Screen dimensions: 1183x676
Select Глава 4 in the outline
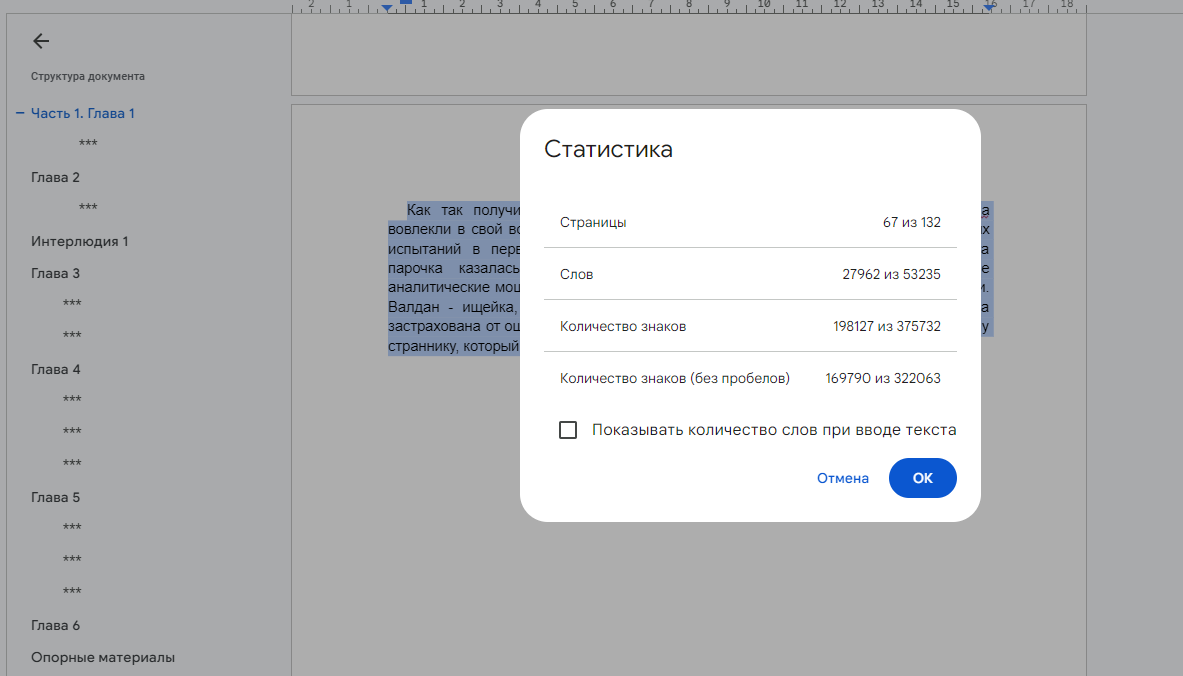55,369
